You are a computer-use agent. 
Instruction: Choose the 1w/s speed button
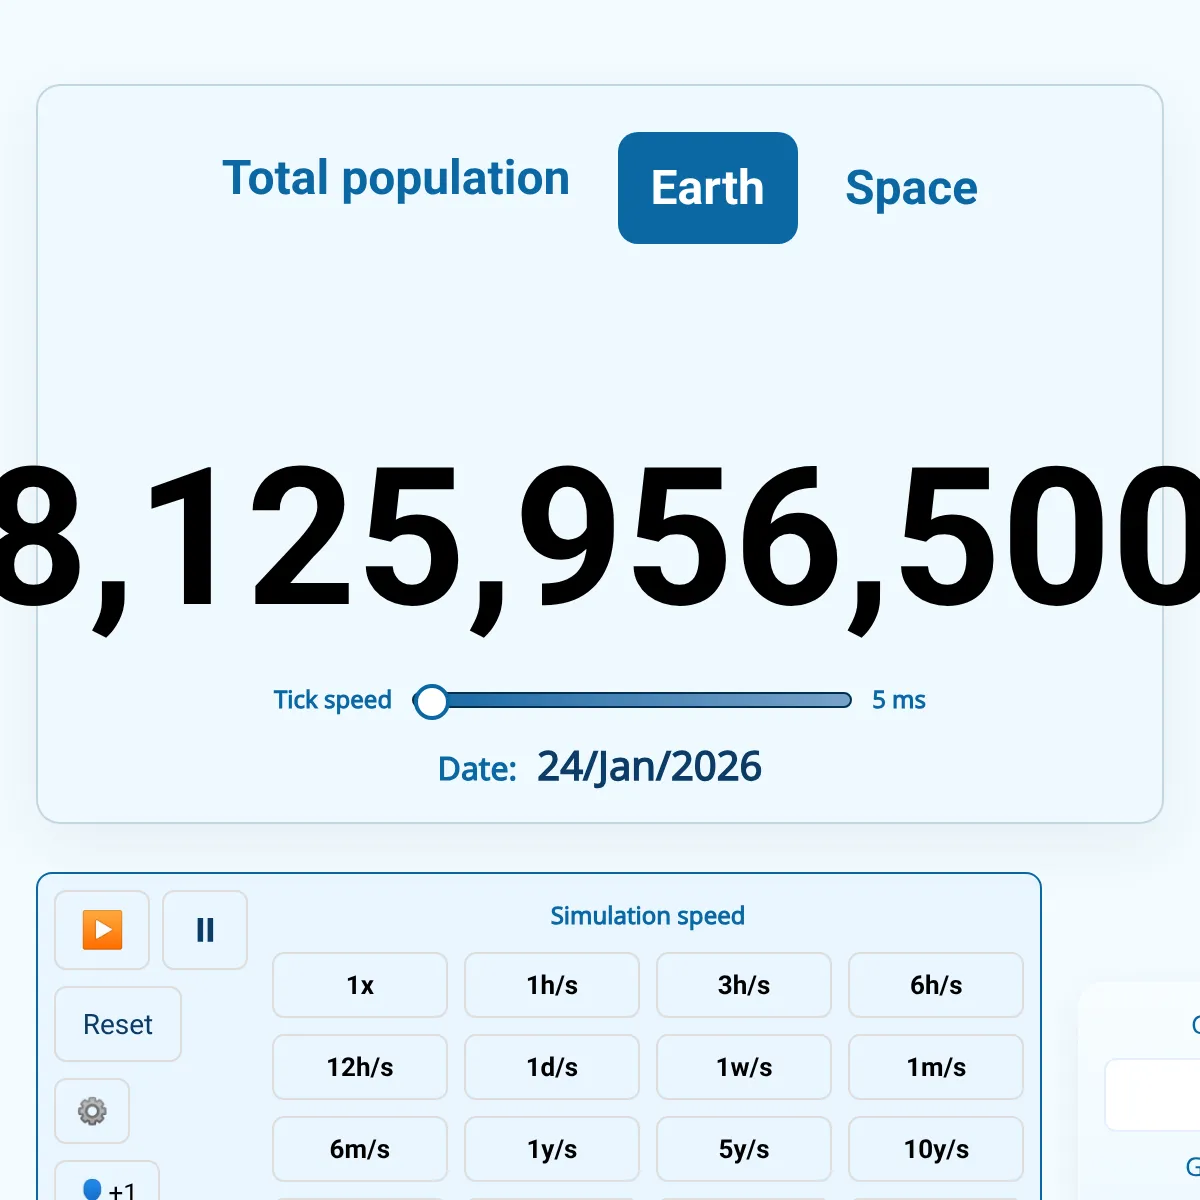[x=744, y=1067]
